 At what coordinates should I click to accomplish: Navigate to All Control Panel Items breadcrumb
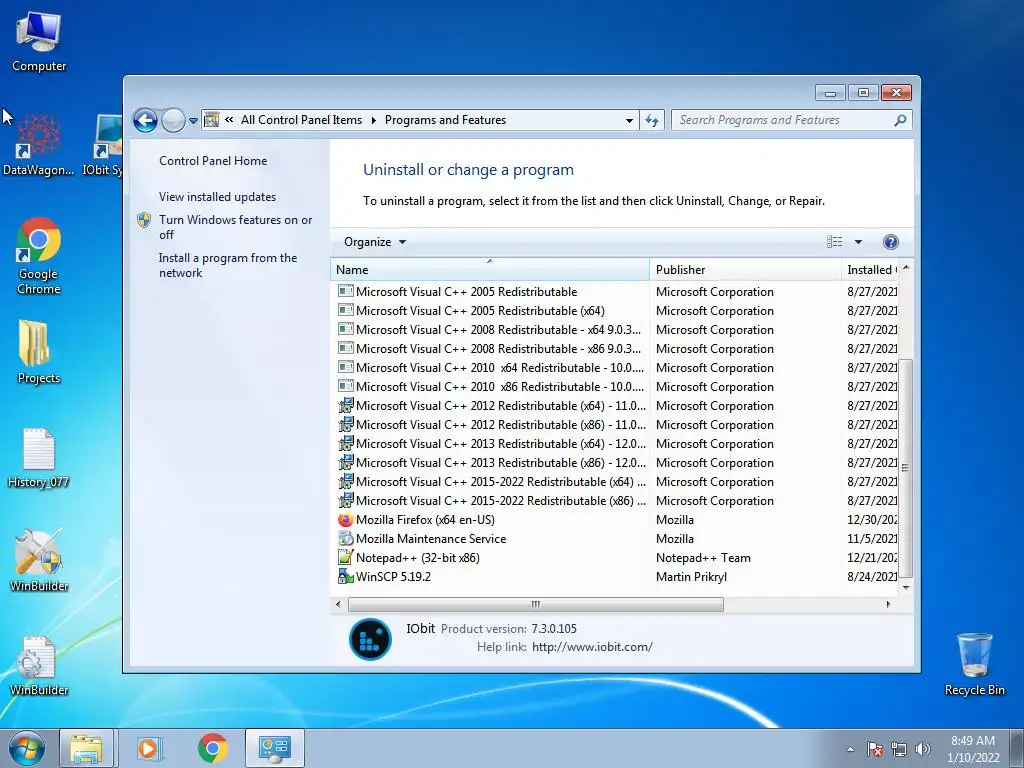[x=301, y=120]
